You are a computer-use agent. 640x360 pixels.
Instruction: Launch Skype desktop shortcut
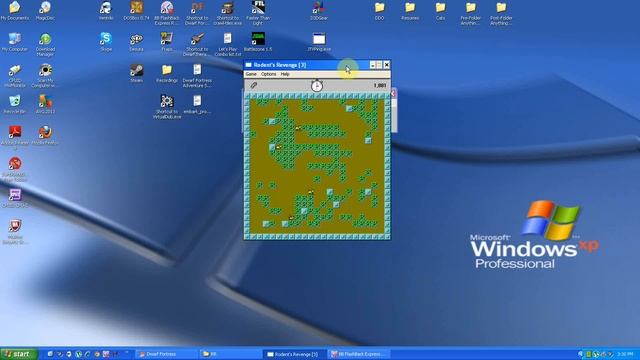pyautogui.click(x=106, y=42)
